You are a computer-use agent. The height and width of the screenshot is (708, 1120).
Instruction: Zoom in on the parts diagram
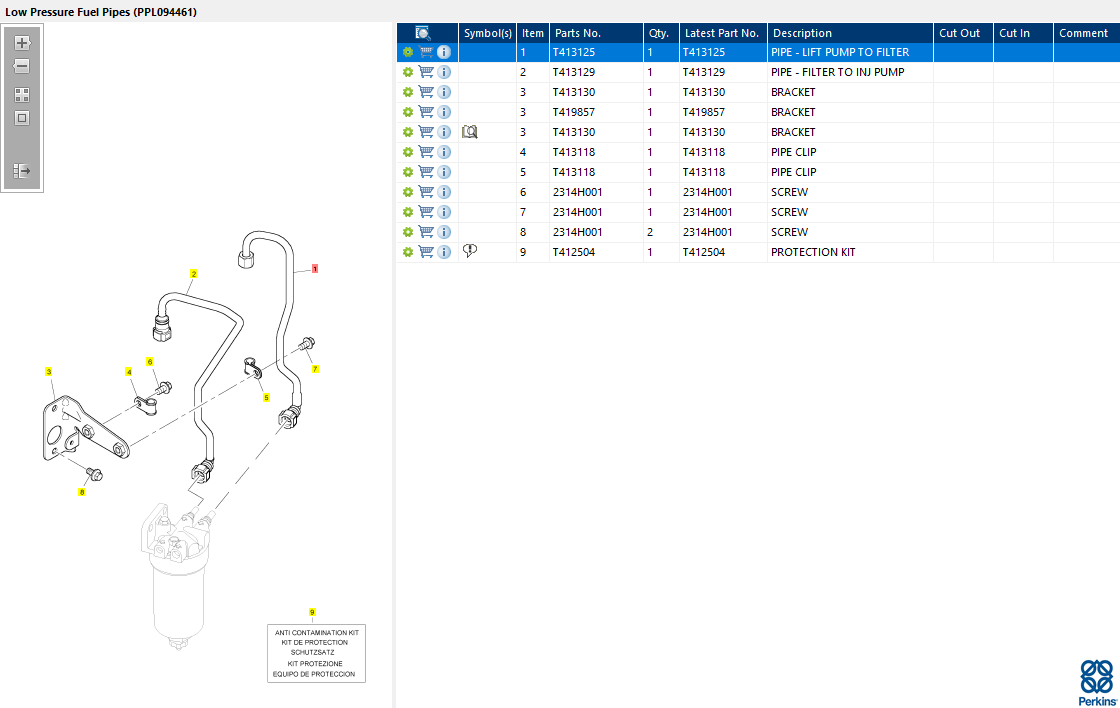click(22, 43)
